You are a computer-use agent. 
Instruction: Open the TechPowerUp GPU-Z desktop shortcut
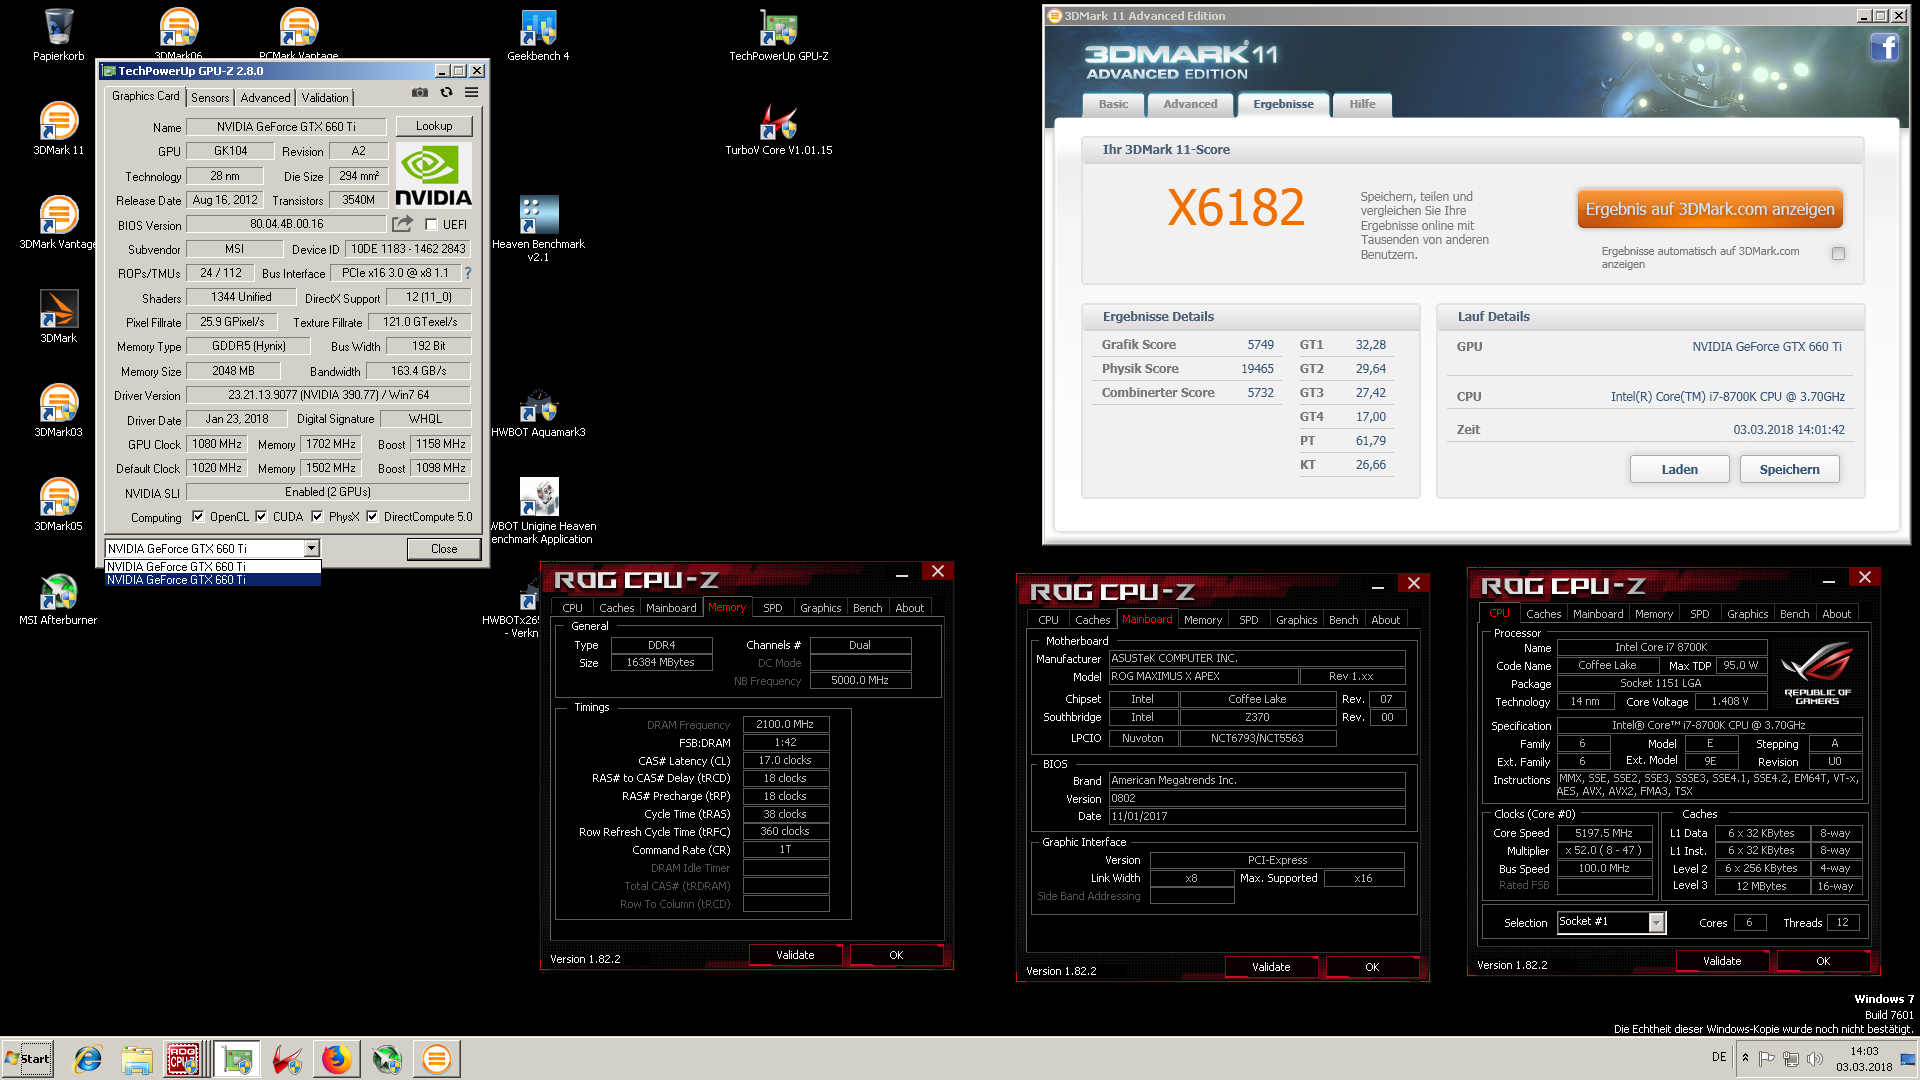(778, 35)
